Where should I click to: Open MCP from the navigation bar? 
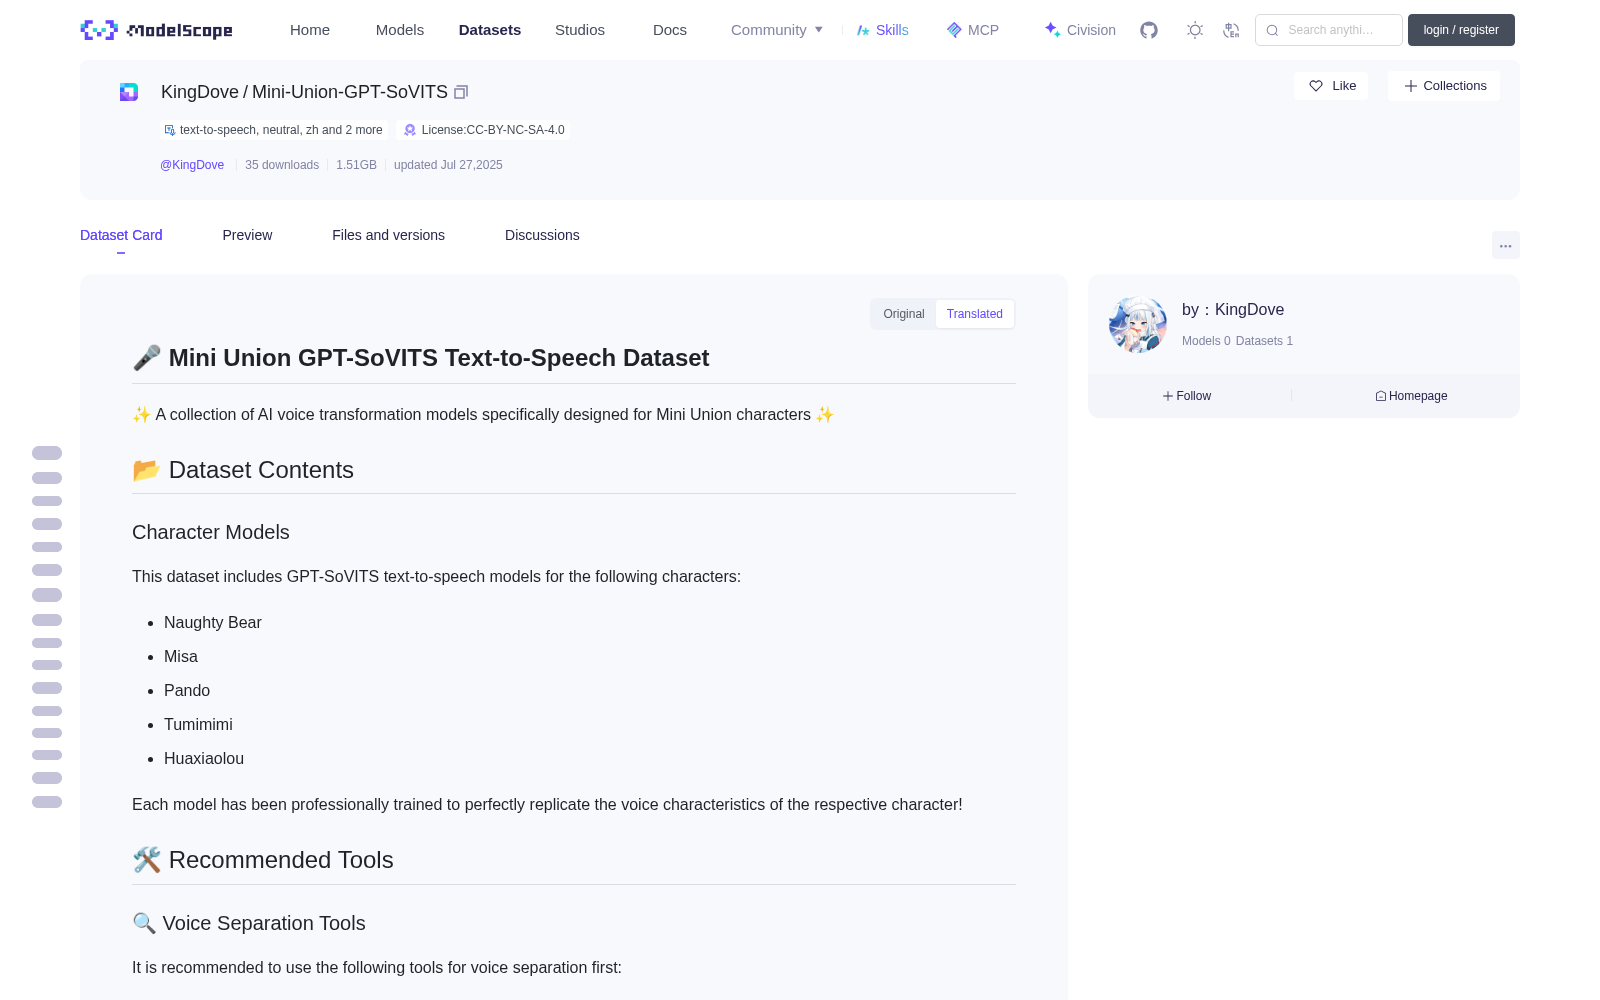tap(972, 30)
